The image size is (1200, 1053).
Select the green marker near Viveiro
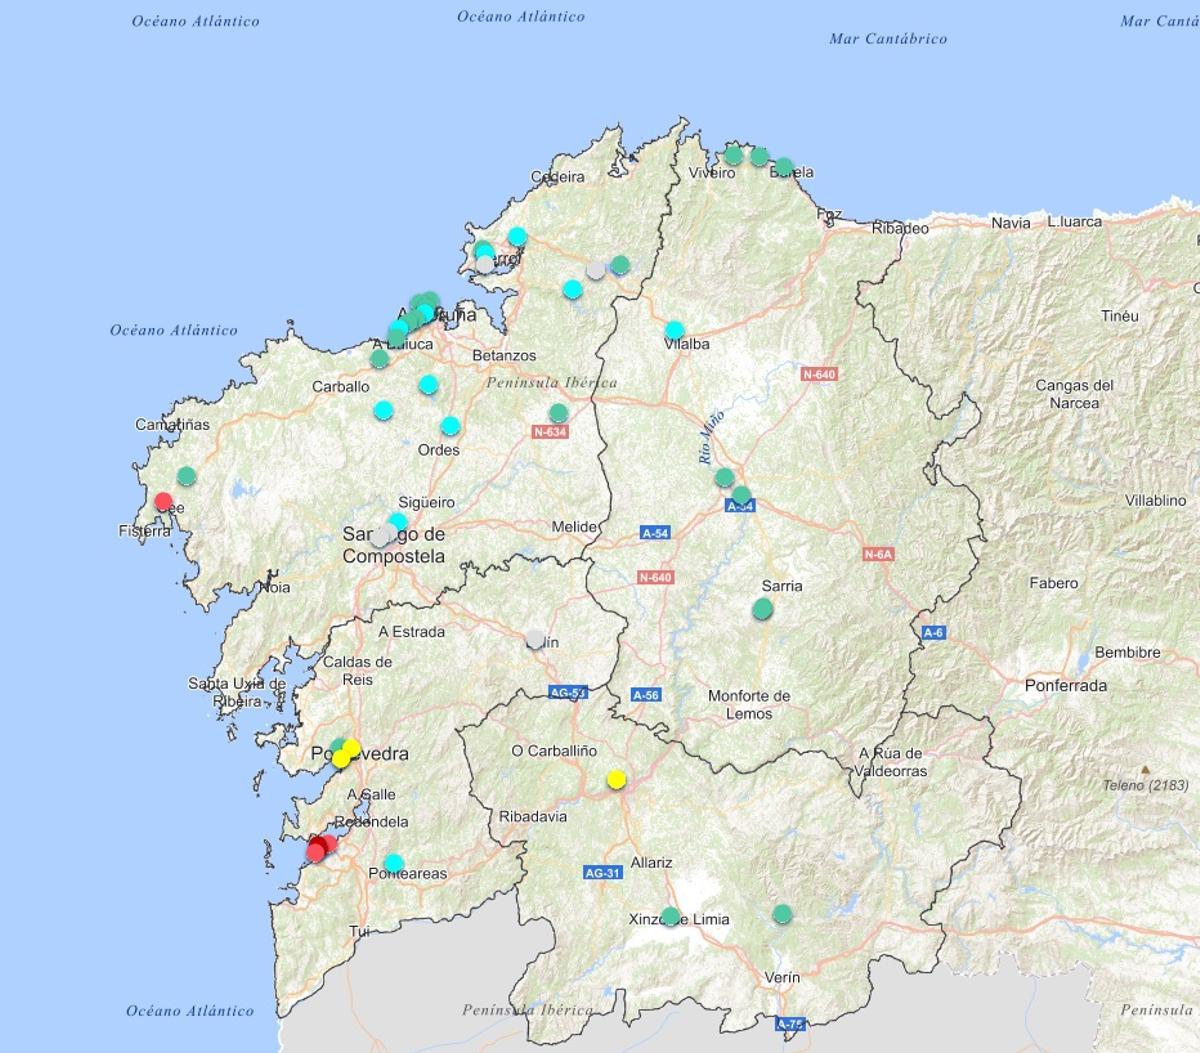[x=735, y=156]
